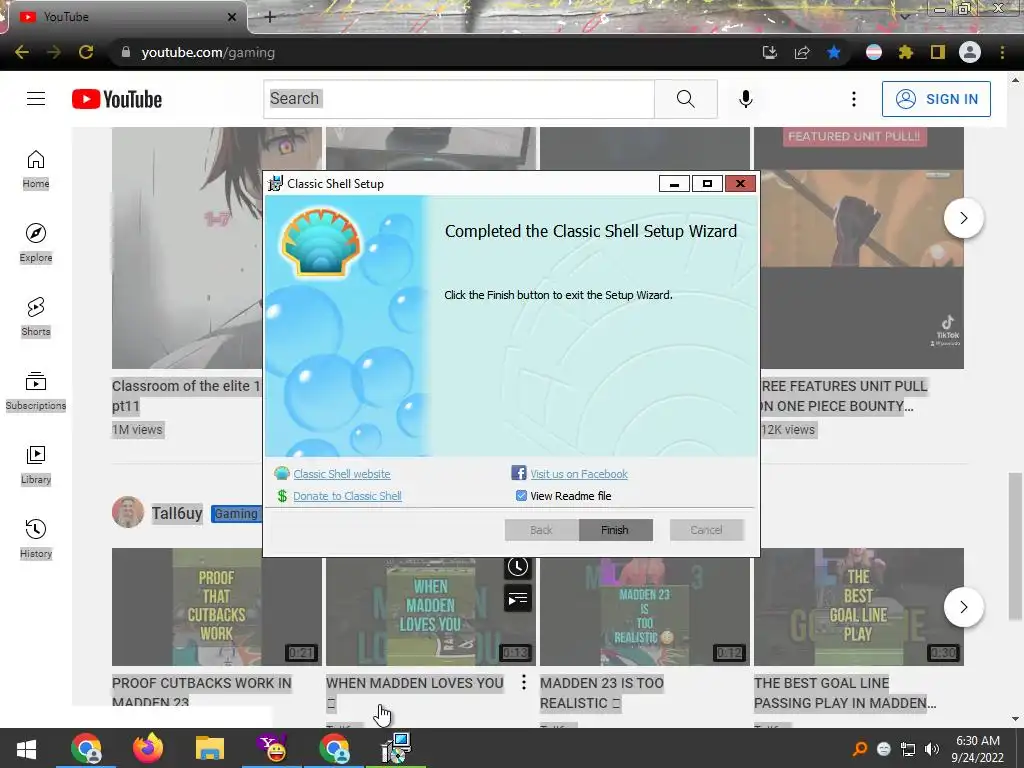Click Finish in Classic Shell Setup
This screenshot has width=1024, height=768.
pyautogui.click(x=615, y=530)
